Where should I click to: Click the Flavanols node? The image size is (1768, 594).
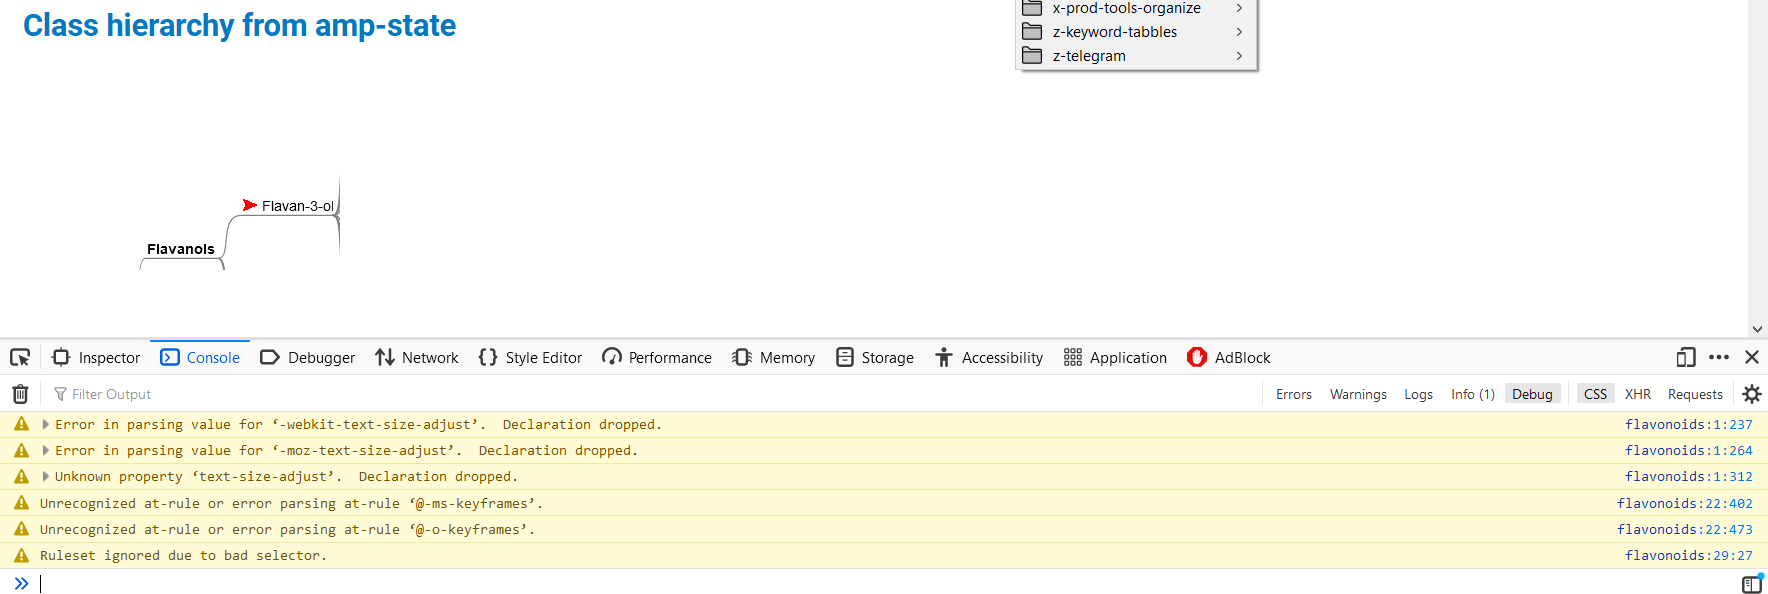[181, 249]
